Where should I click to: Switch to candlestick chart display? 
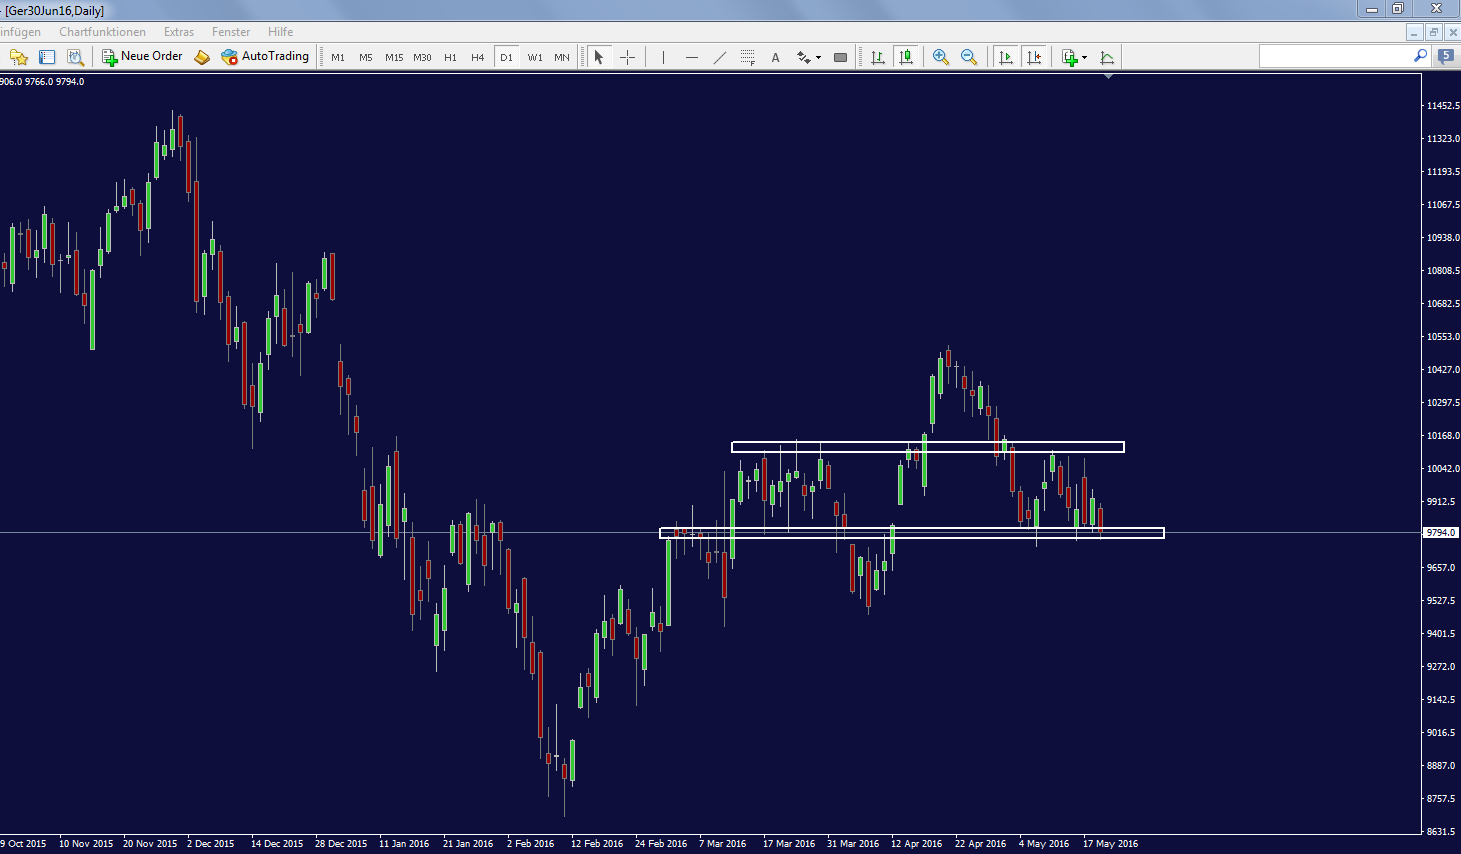pos(906,57)
